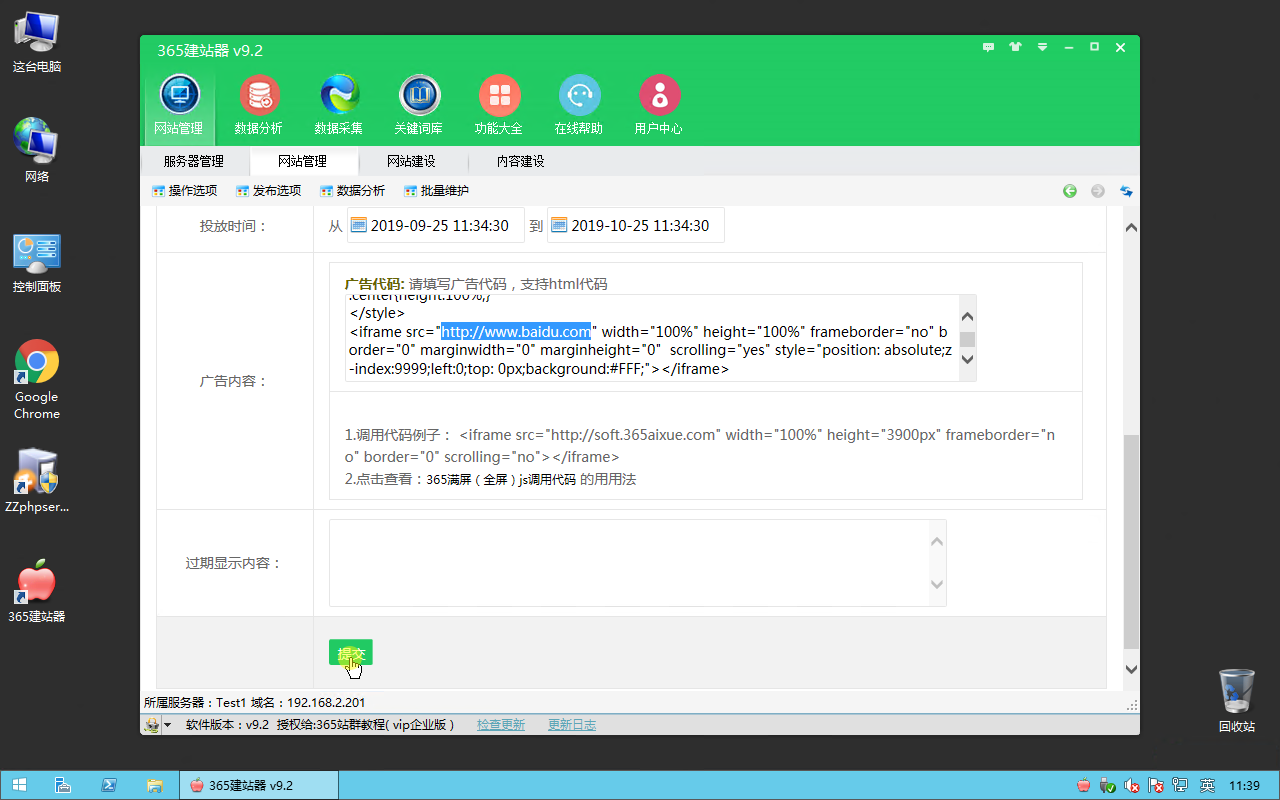This screenshot has width=1280, height=800.
Task: Open 控制面板 desktop icon
Action: (x=37, y=262)
